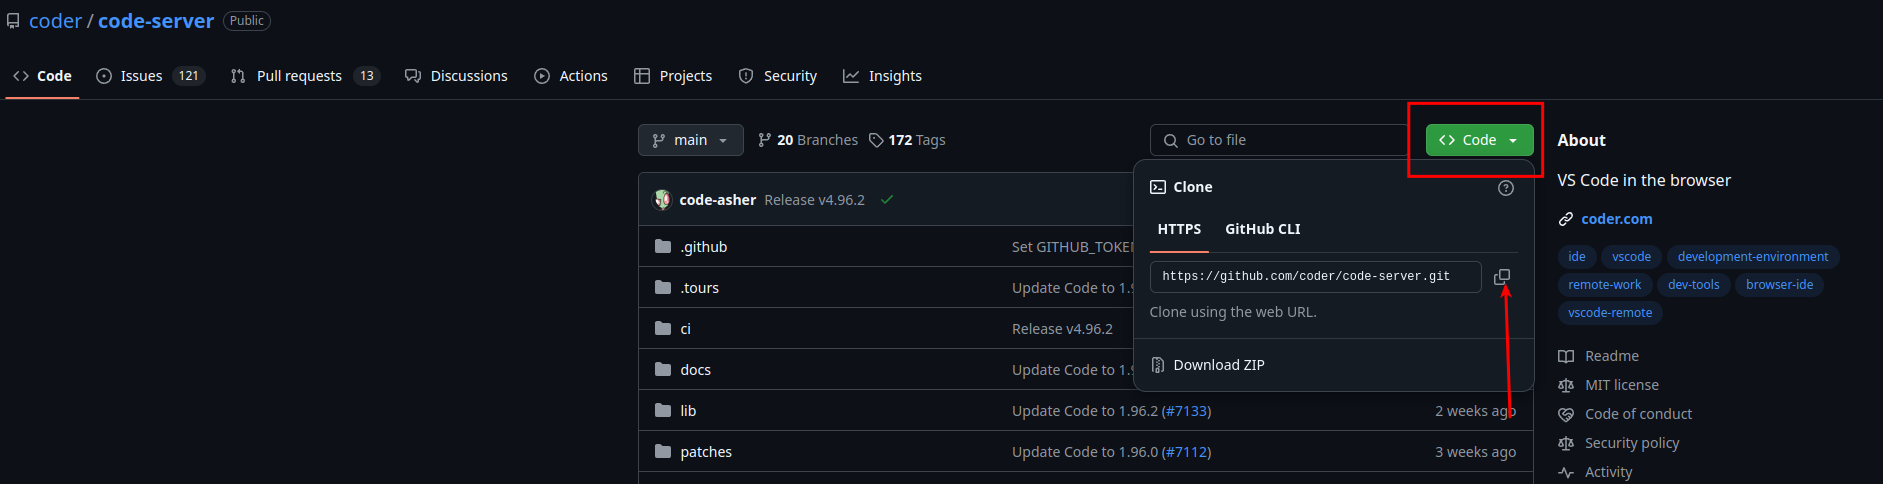Expand the main branch dropdown
The height and width of the screenshot is (484, 1883).
[x=690, y=140]
